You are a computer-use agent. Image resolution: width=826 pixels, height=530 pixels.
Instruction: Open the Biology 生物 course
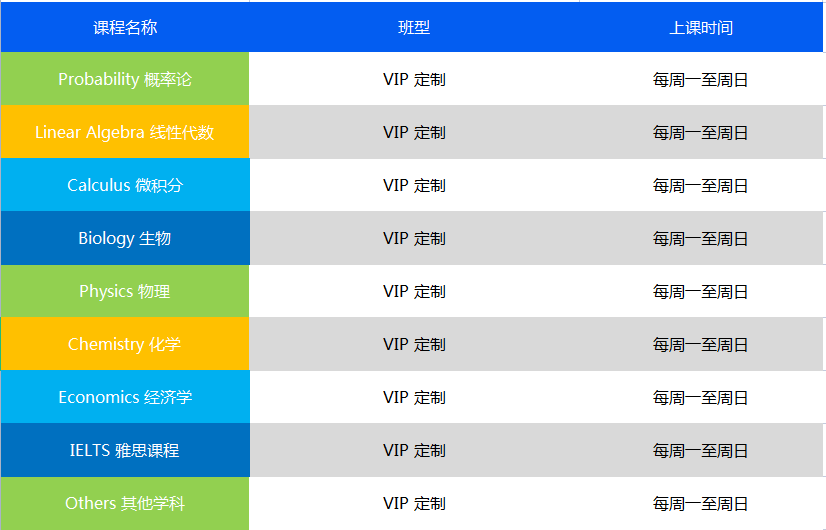pos(125,238)
